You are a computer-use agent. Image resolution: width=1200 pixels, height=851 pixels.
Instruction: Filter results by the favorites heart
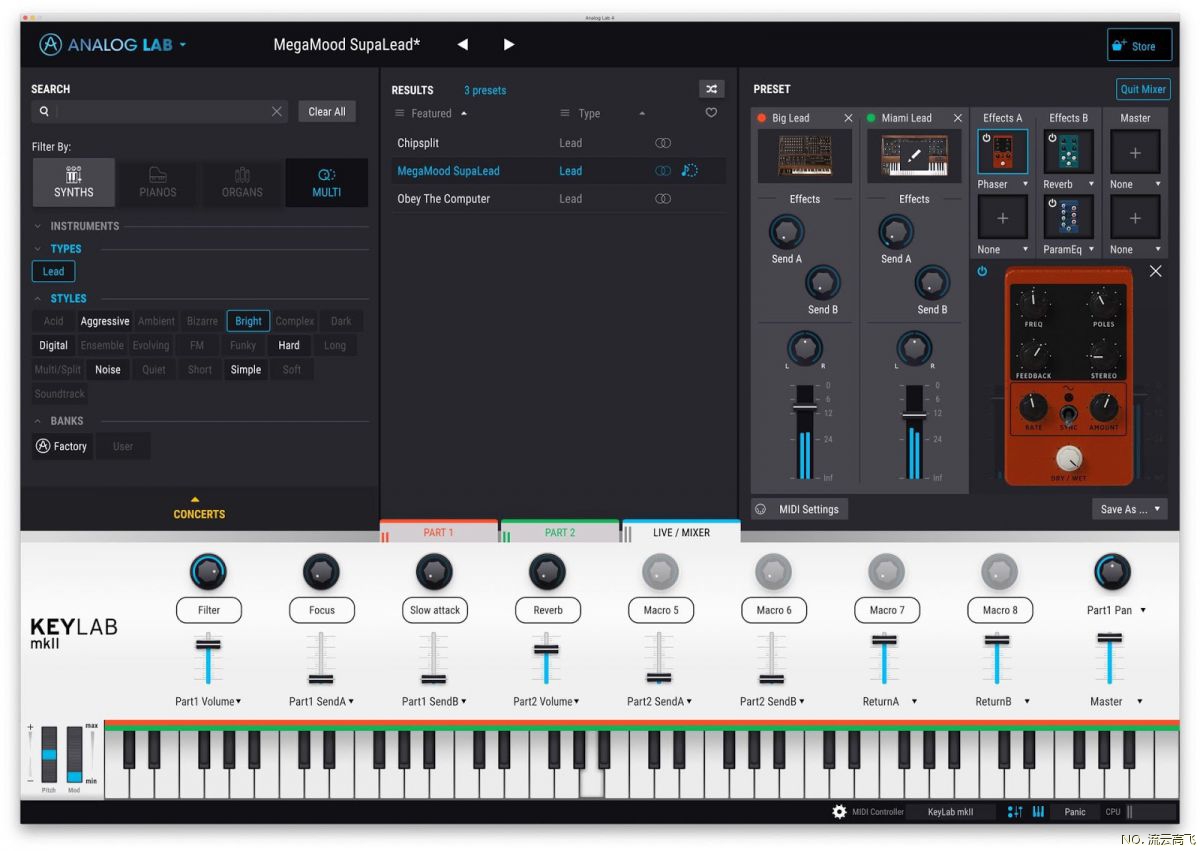[711, 113]
